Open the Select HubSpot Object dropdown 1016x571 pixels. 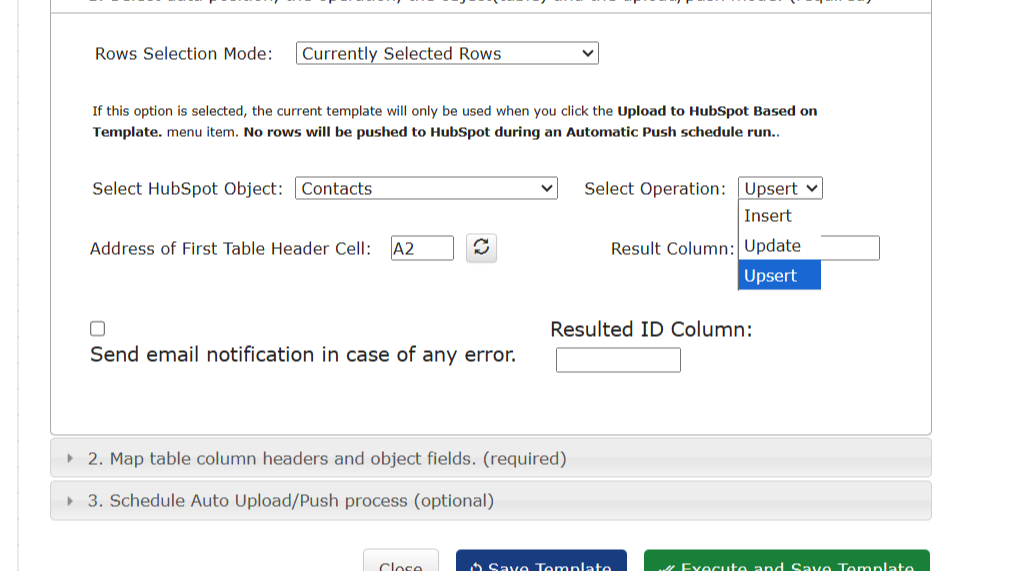pyautogui.click(x=426, y=189)
